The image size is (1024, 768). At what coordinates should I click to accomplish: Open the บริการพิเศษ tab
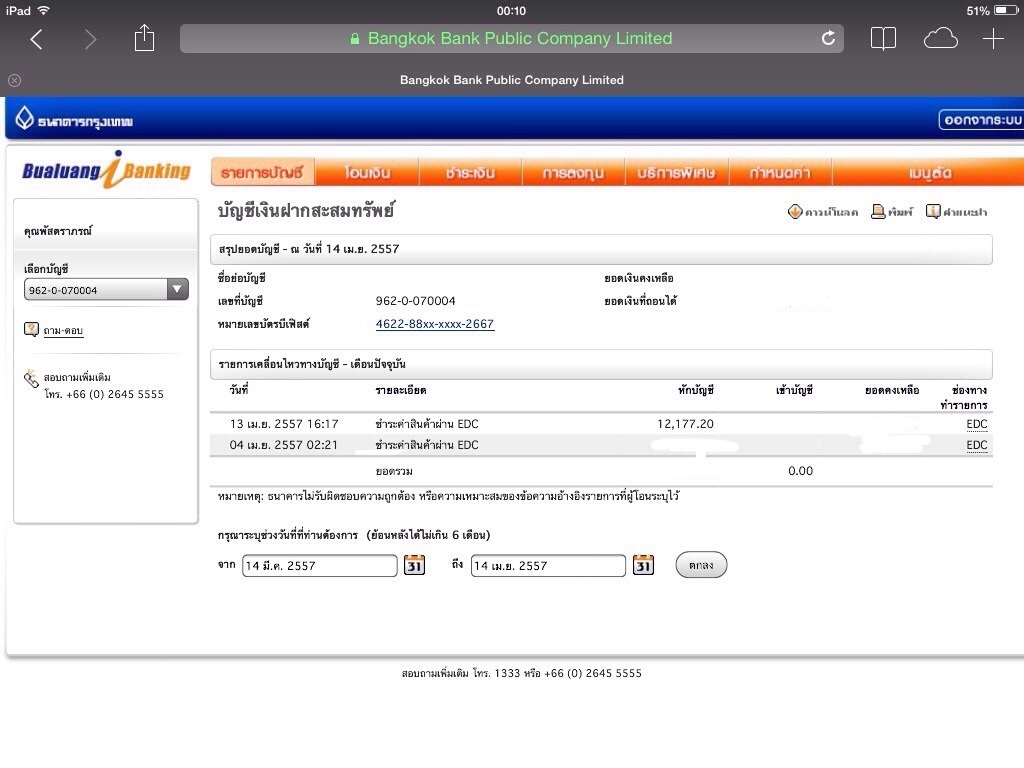click(x=676, y=172)
